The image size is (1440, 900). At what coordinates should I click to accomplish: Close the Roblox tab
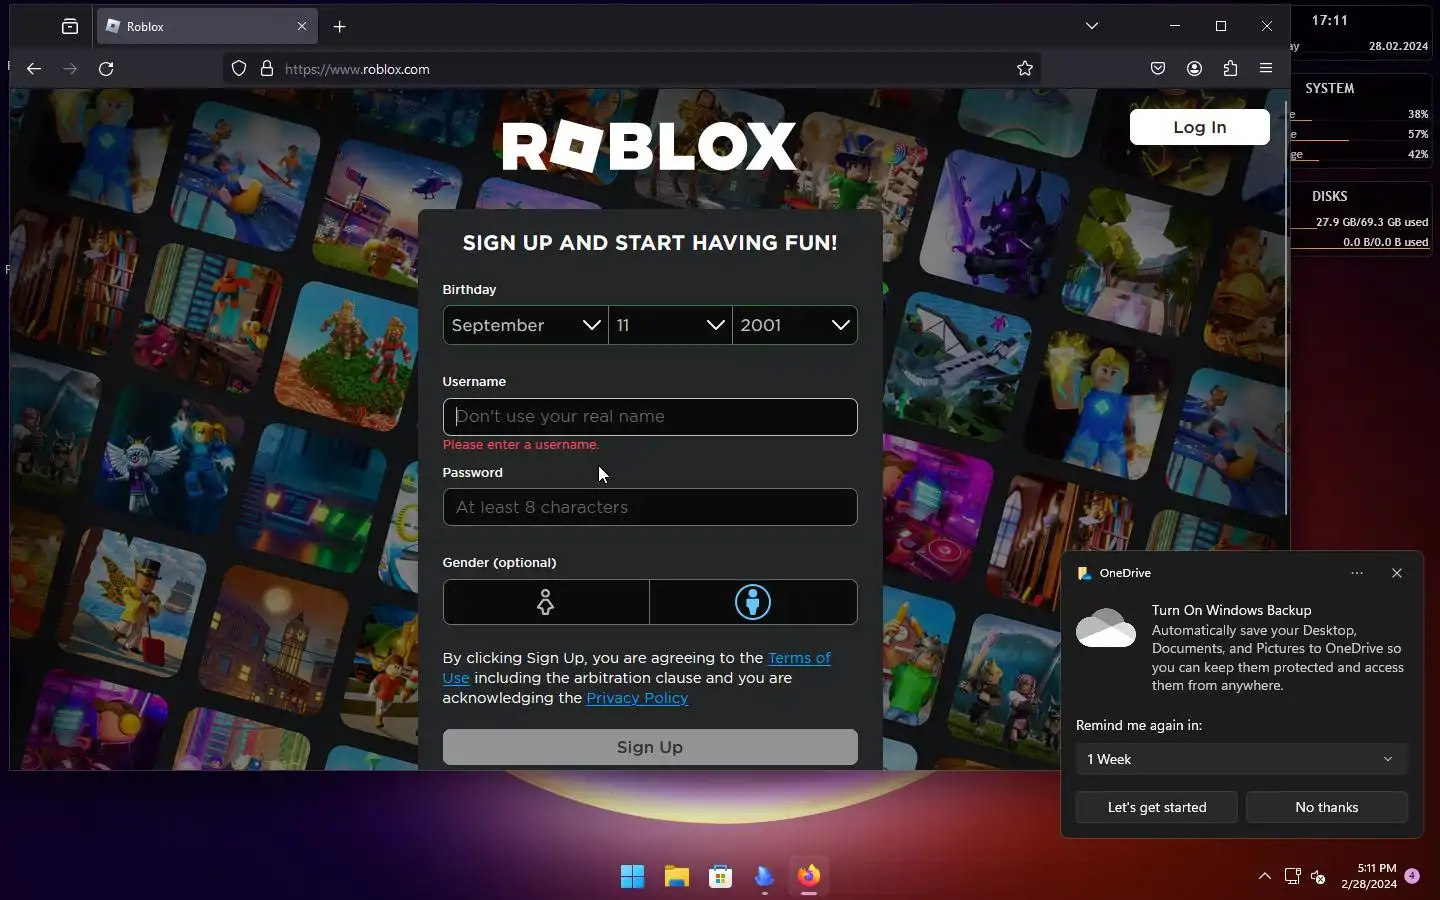pos(302,27)
